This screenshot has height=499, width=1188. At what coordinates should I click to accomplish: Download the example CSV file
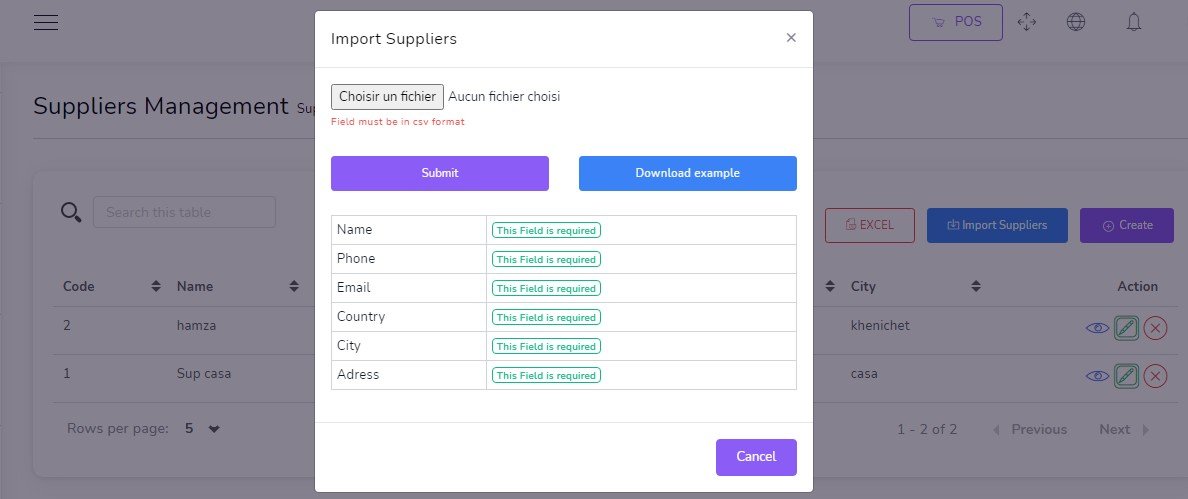(x=687, y=173)
